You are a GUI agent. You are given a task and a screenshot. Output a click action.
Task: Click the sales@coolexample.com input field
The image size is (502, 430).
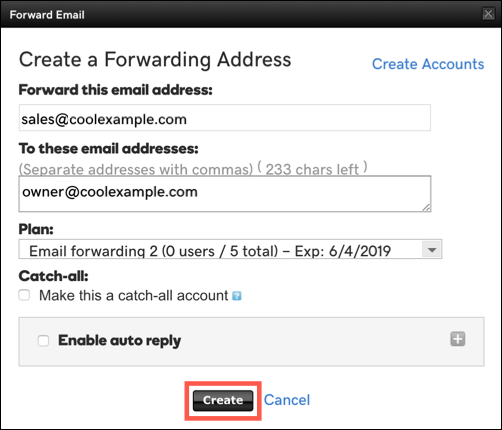pos(225,118)
